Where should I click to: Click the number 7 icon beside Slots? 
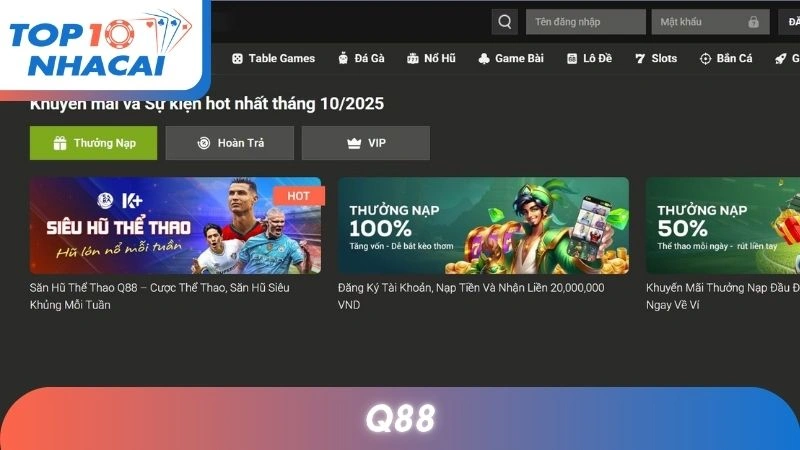click(640, 59)
